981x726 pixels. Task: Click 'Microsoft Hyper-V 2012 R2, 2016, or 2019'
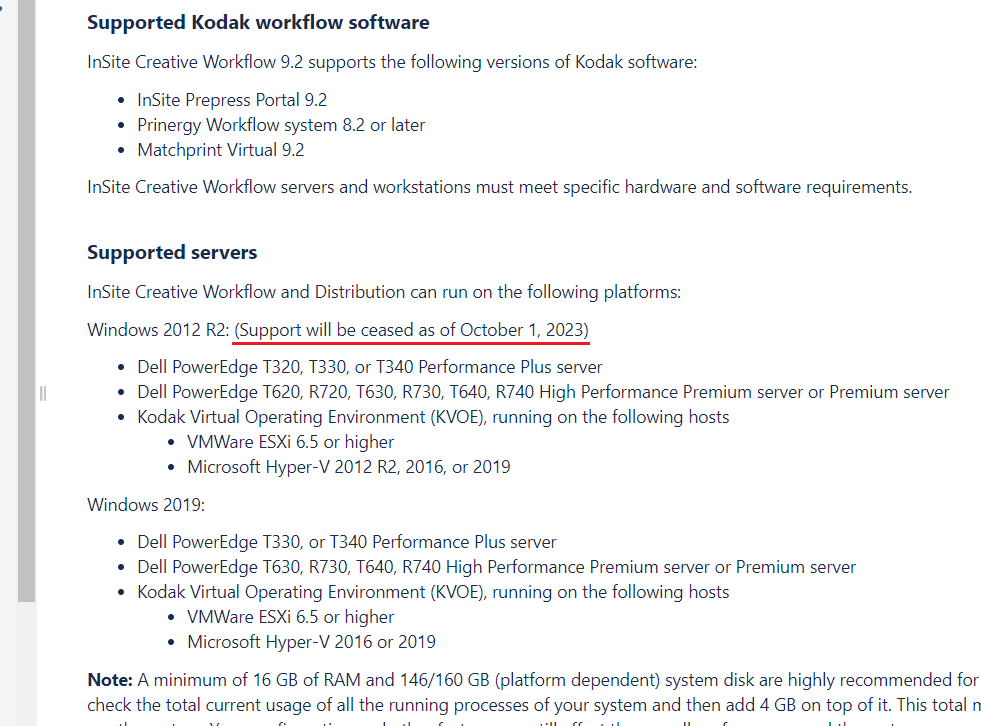click(x=348, y=467)
